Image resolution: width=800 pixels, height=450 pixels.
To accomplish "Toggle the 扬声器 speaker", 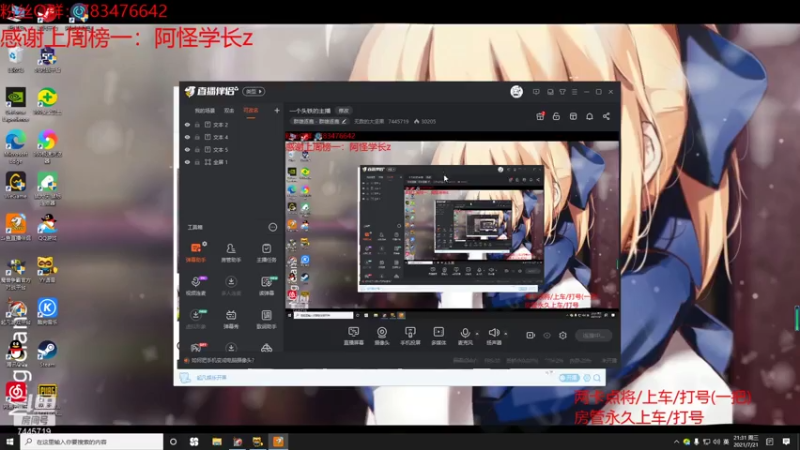I will (x=493, y=336).
